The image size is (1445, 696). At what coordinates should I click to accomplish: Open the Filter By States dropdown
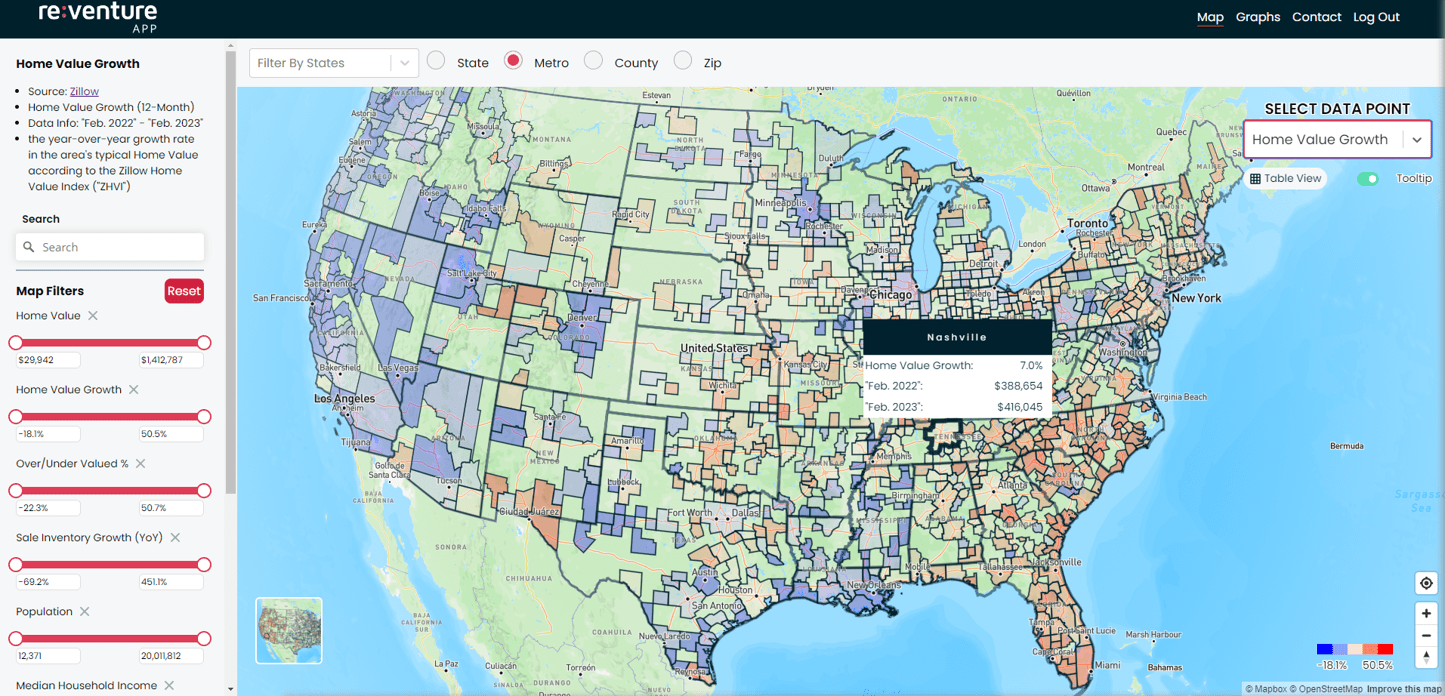pos(333,63)
